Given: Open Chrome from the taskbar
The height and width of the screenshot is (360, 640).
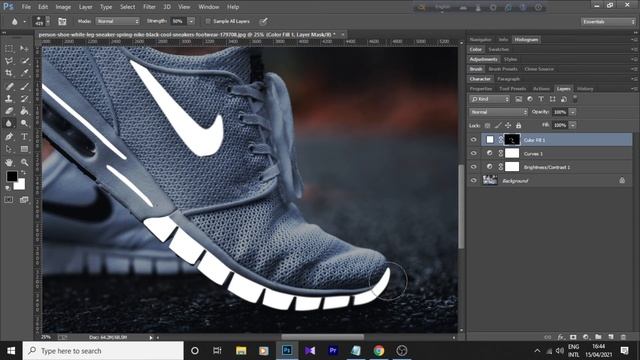Looking at the screenshot, I should click(378, 350).
